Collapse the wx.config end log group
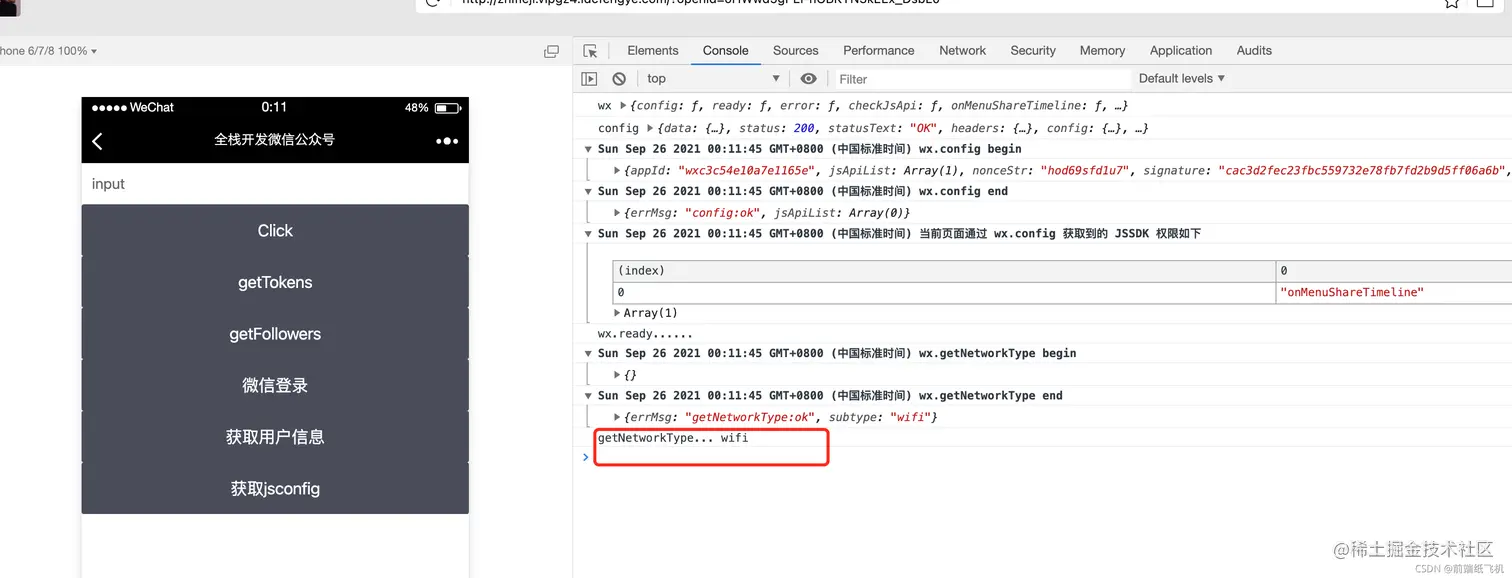1512x578 pixels. click(x=589, y=191)
